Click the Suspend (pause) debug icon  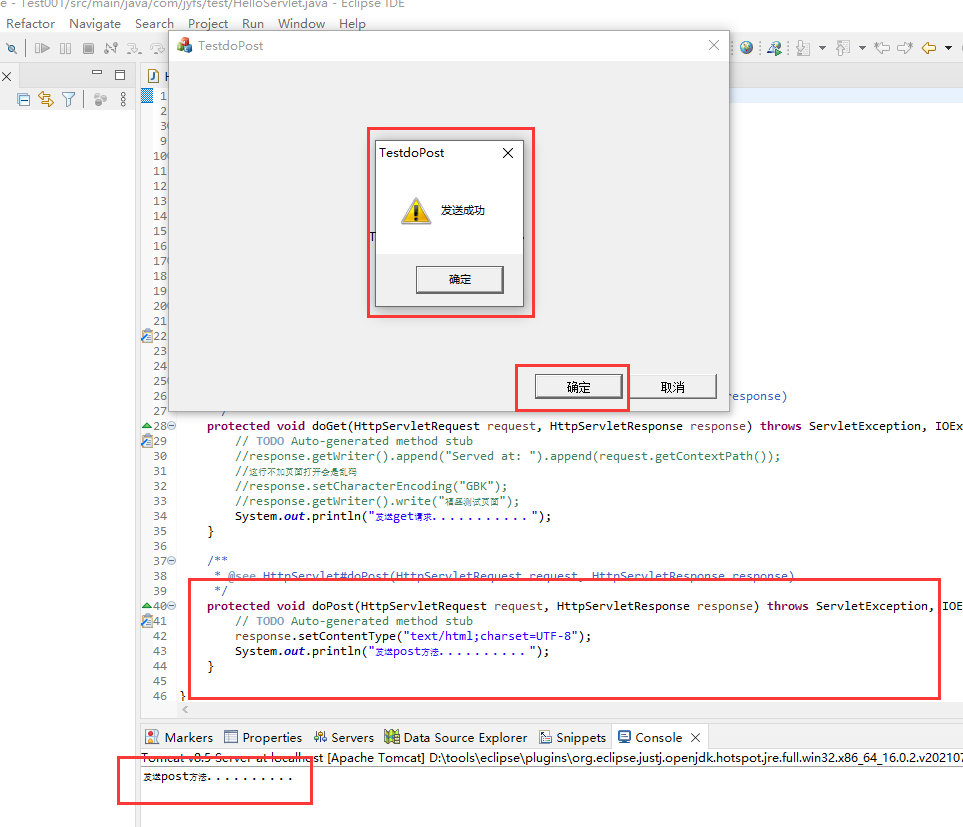pyautogui.click(x=64, y=48)
